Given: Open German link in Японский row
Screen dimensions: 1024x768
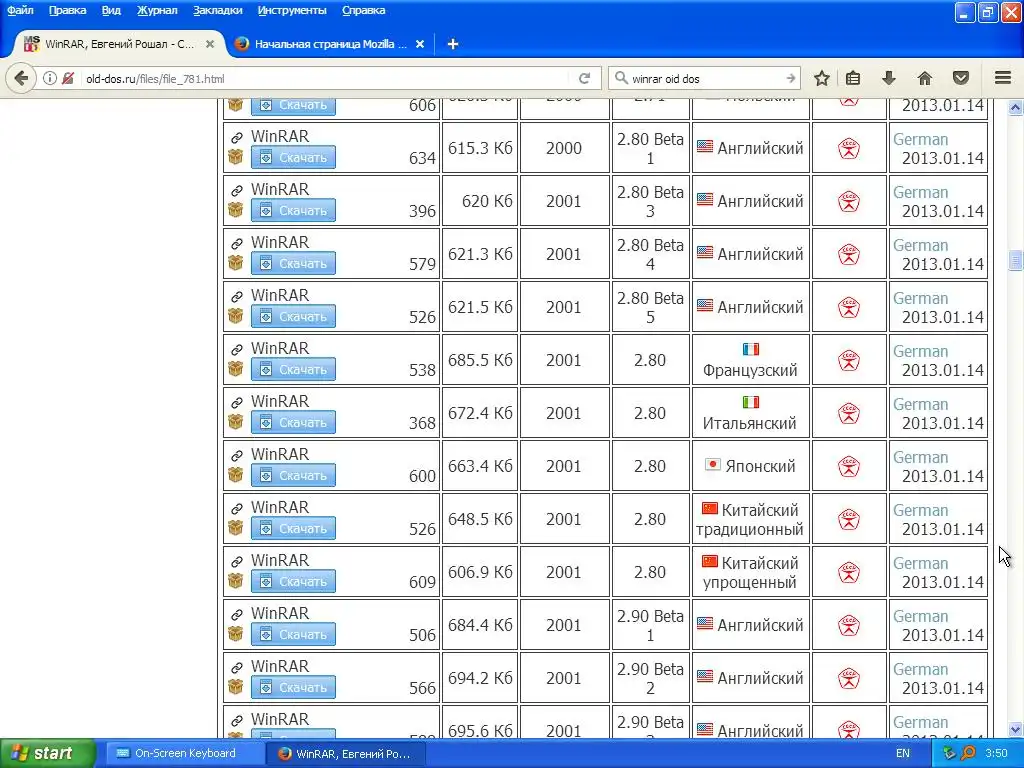Looking at the screenshot, I should (920, 457).
